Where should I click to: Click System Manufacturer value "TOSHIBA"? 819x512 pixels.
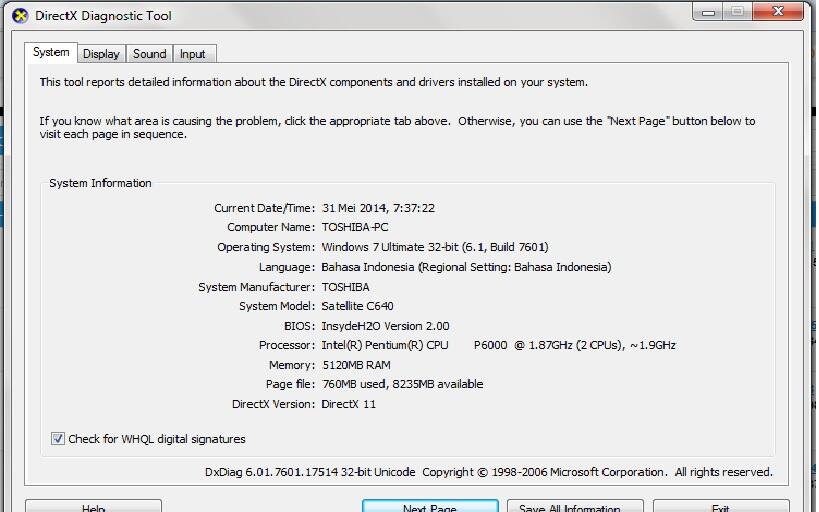click(346, 287)
